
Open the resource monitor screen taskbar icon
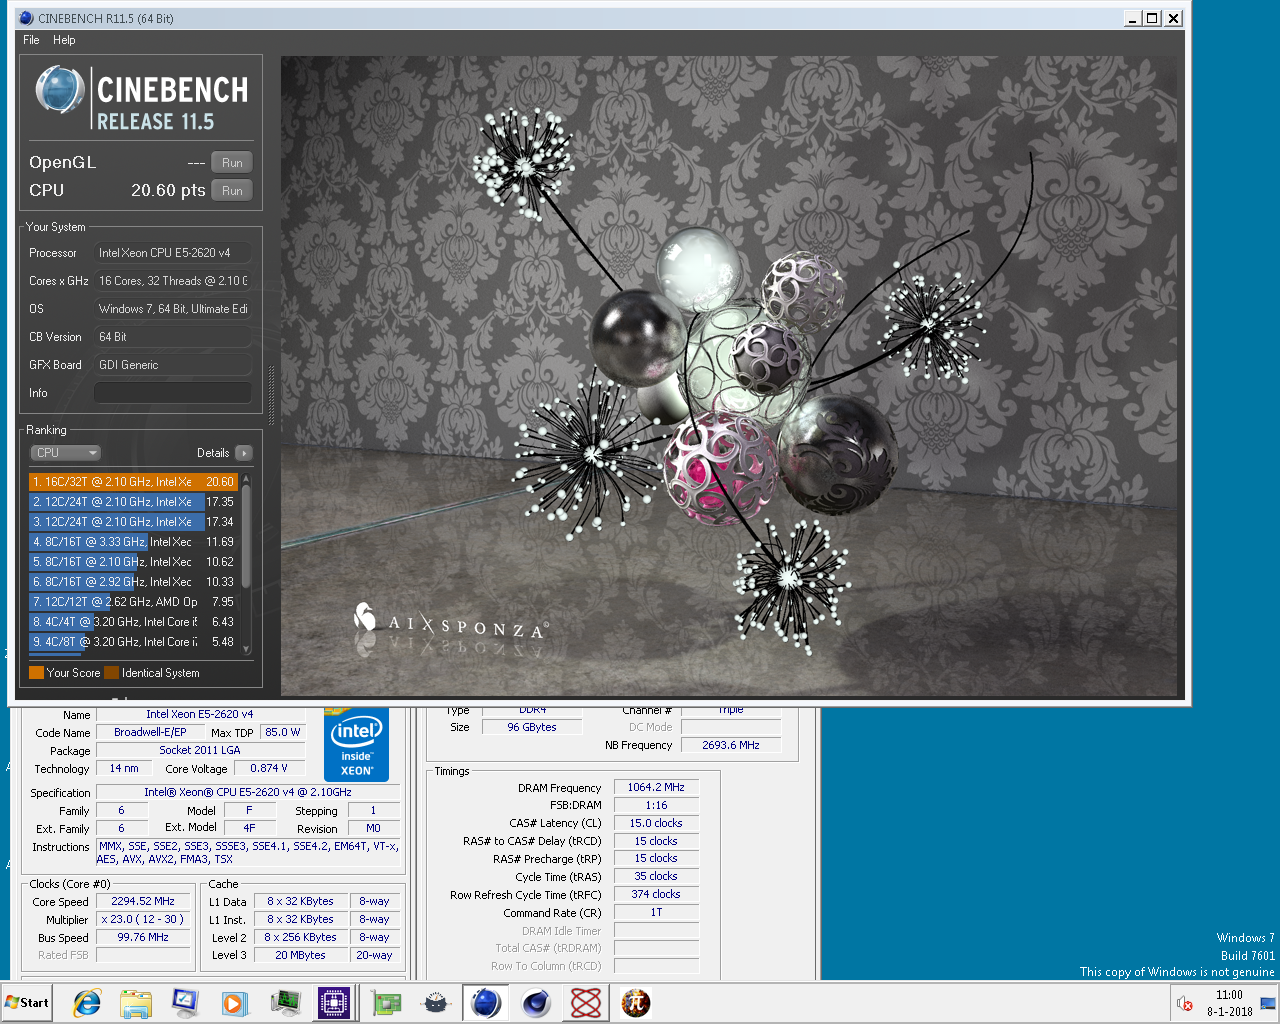coord(285,1002)
